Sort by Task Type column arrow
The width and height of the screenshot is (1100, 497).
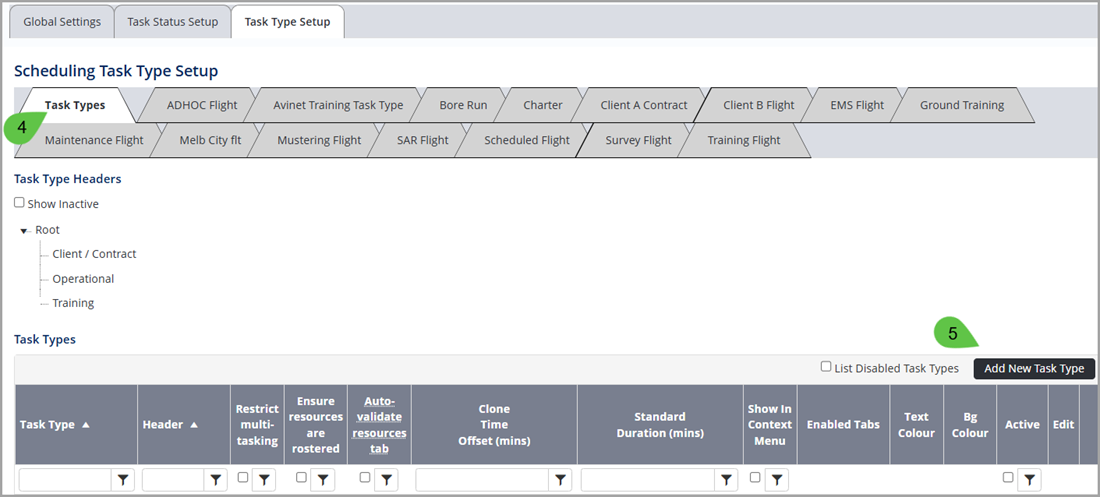pos(86,425)
